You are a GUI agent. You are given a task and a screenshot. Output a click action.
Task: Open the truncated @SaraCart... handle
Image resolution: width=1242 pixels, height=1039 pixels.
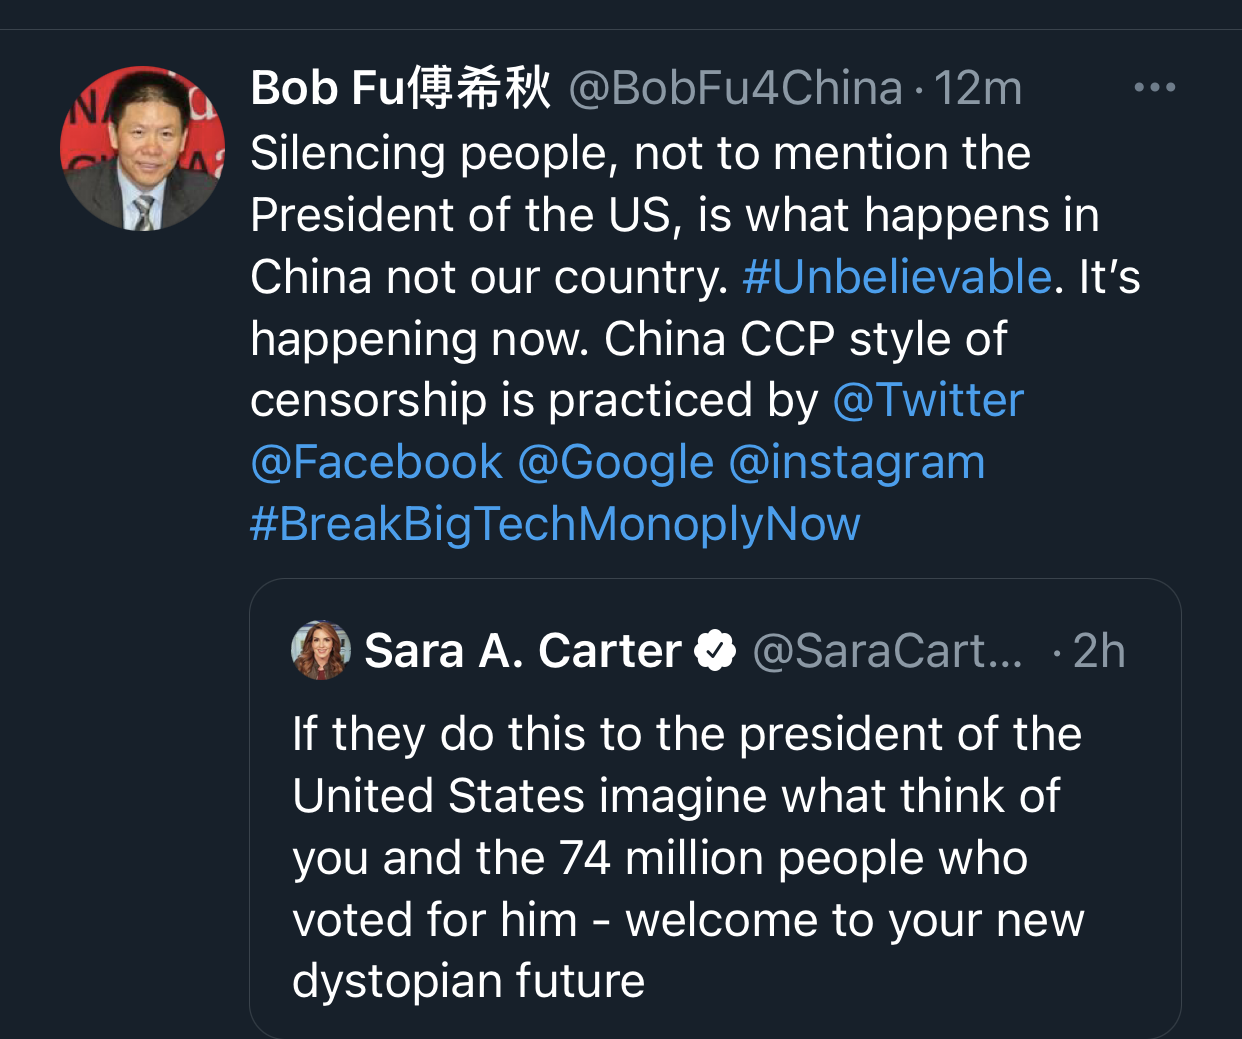[887, 651]
